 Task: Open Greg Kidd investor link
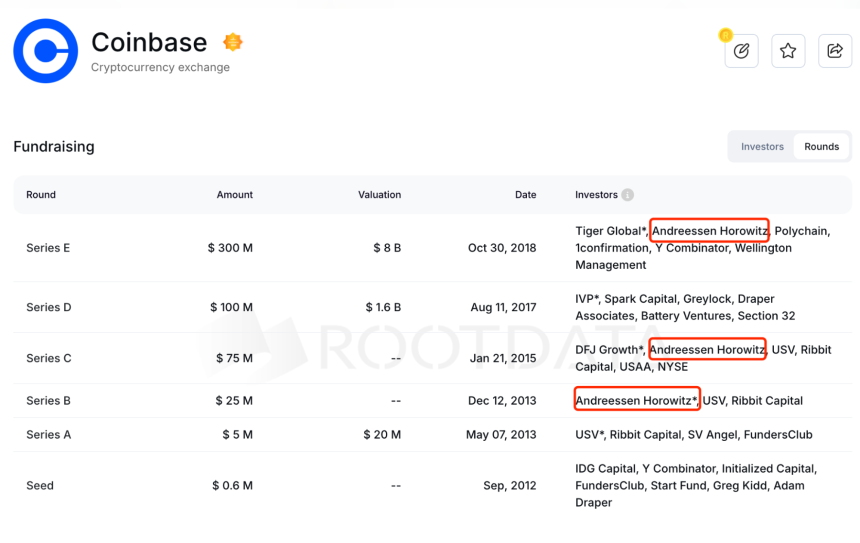pos(739,486)
